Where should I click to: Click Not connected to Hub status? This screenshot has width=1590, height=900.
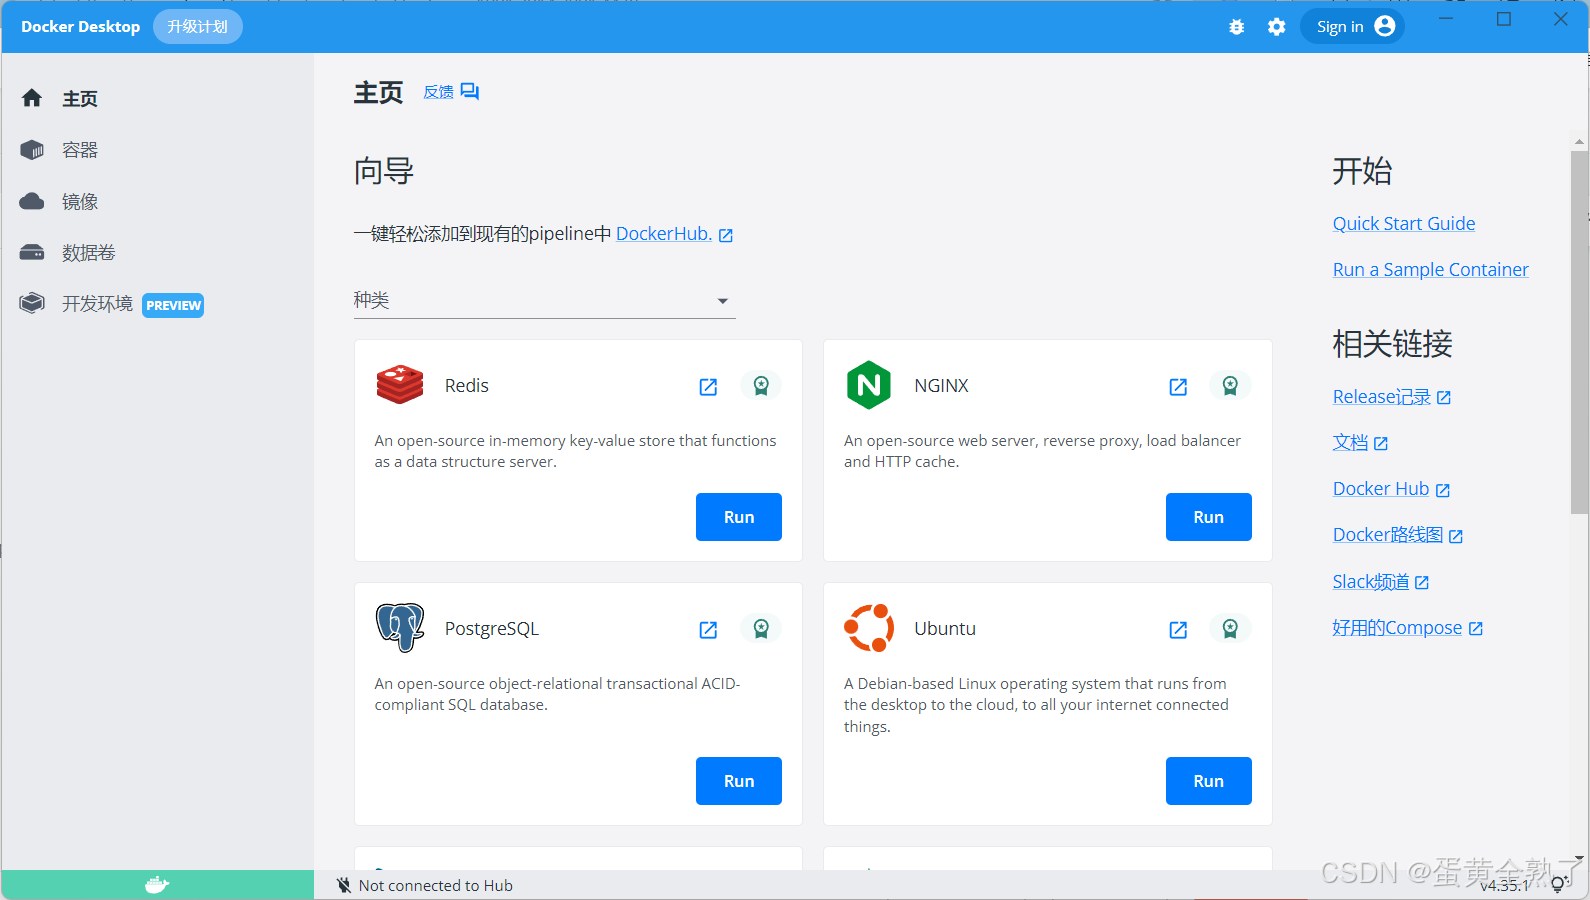point(436,885)
